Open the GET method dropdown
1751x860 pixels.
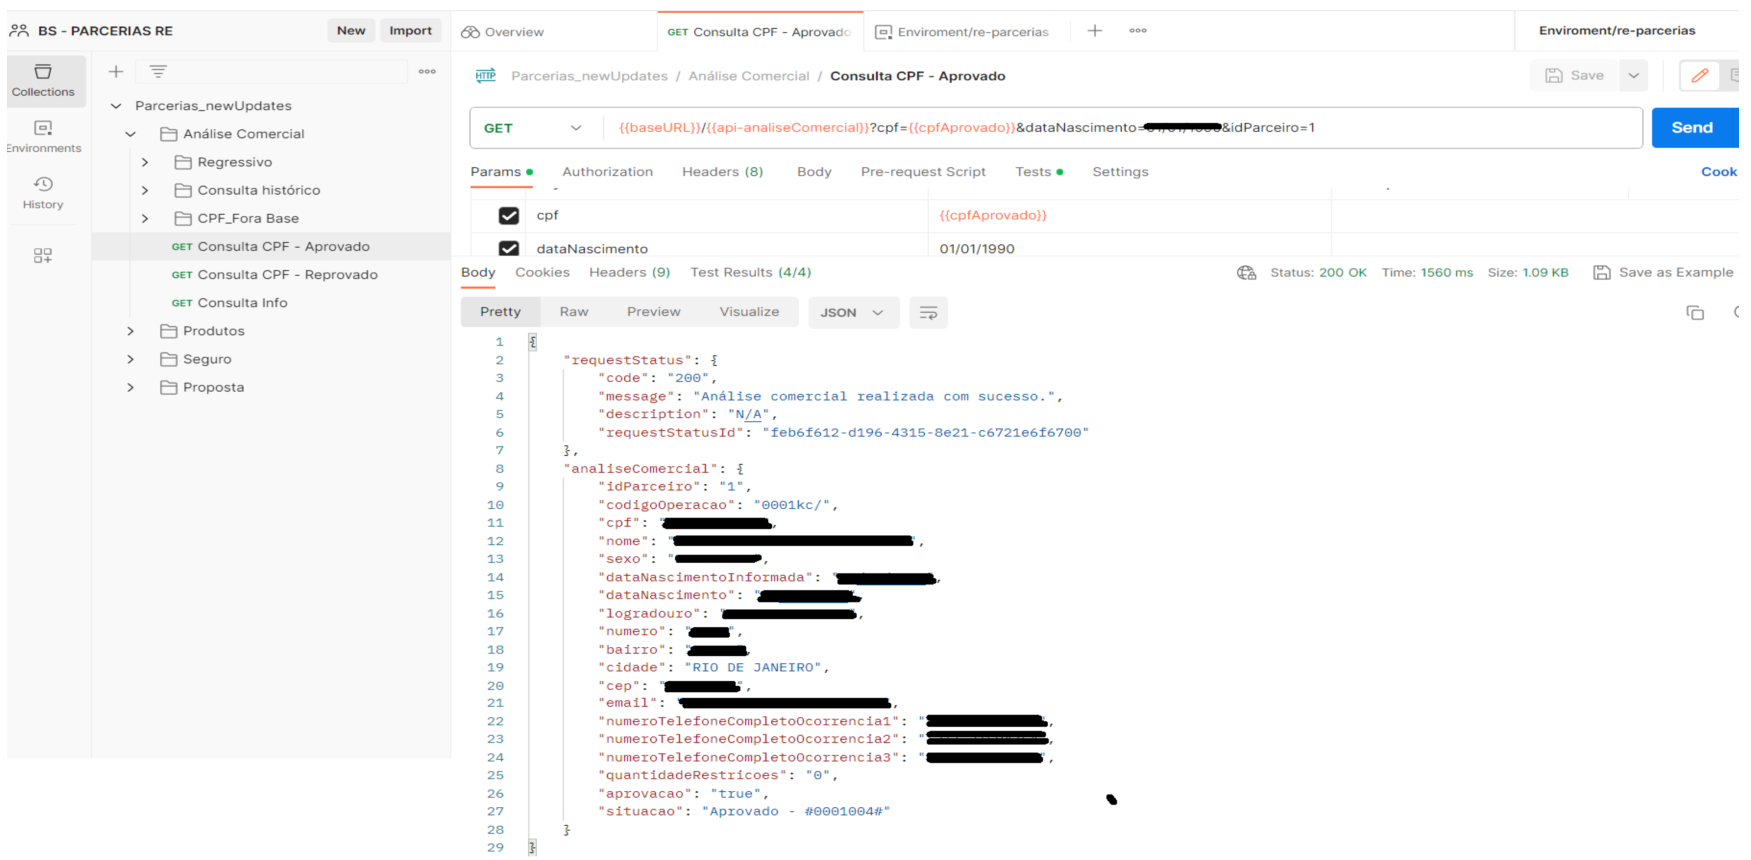coord(533,128)
